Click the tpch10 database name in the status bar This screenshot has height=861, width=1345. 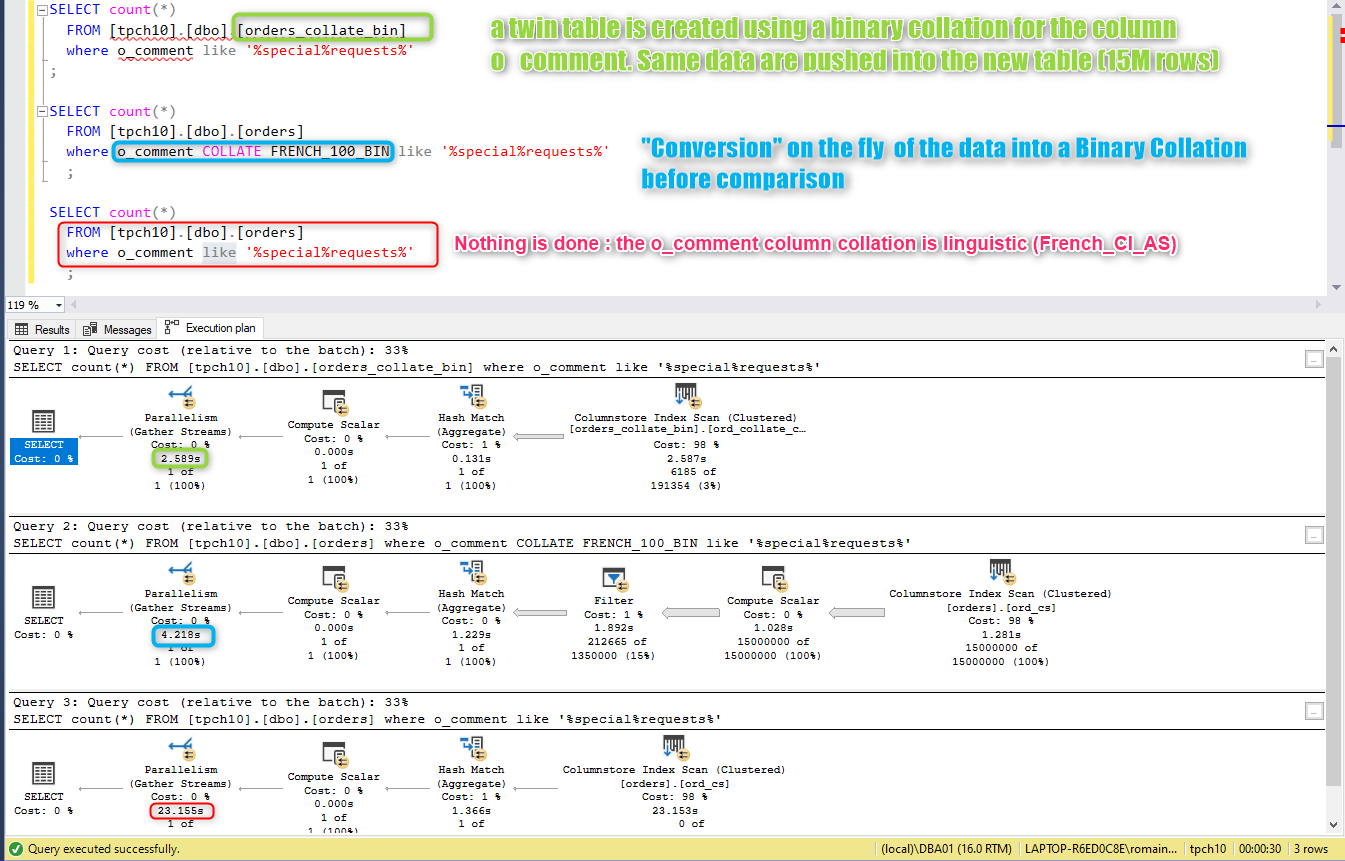tap(1207, 849)
